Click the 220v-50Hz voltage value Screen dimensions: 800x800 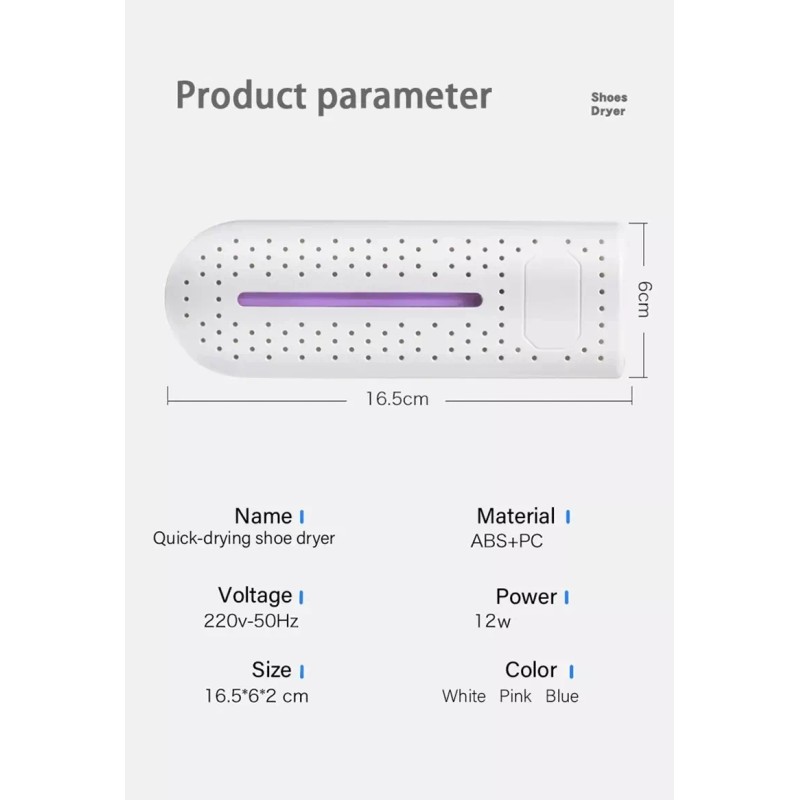click(x=251, y=620)
